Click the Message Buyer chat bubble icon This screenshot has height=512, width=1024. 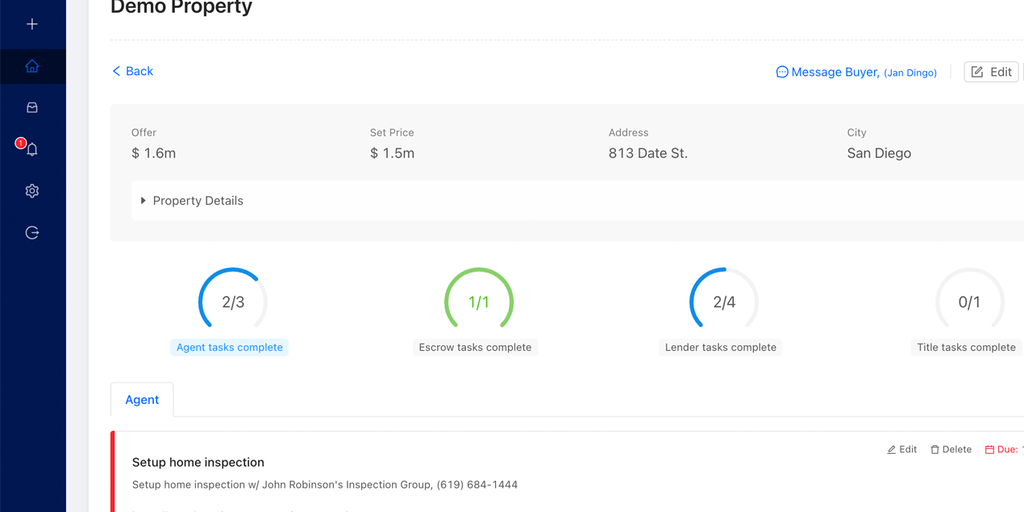point(782,72)
